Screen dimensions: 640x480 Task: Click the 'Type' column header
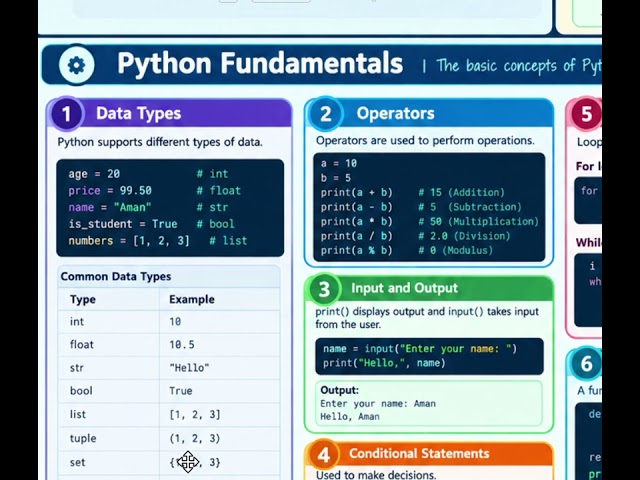tap(83, 299)
